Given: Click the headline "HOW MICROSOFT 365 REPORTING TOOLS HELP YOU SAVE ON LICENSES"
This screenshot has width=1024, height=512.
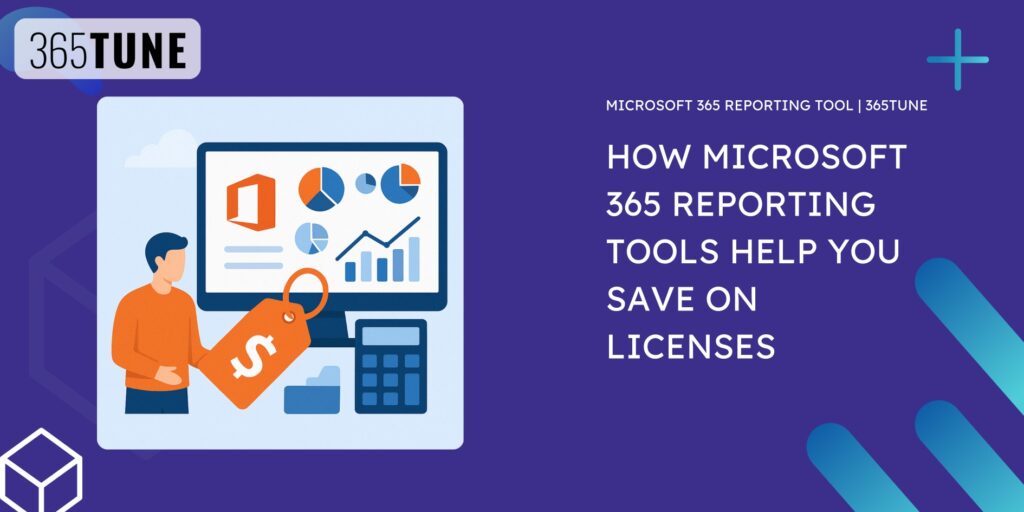Looking at the screenshot, I should pyautogui.click(x=757, y=252).
